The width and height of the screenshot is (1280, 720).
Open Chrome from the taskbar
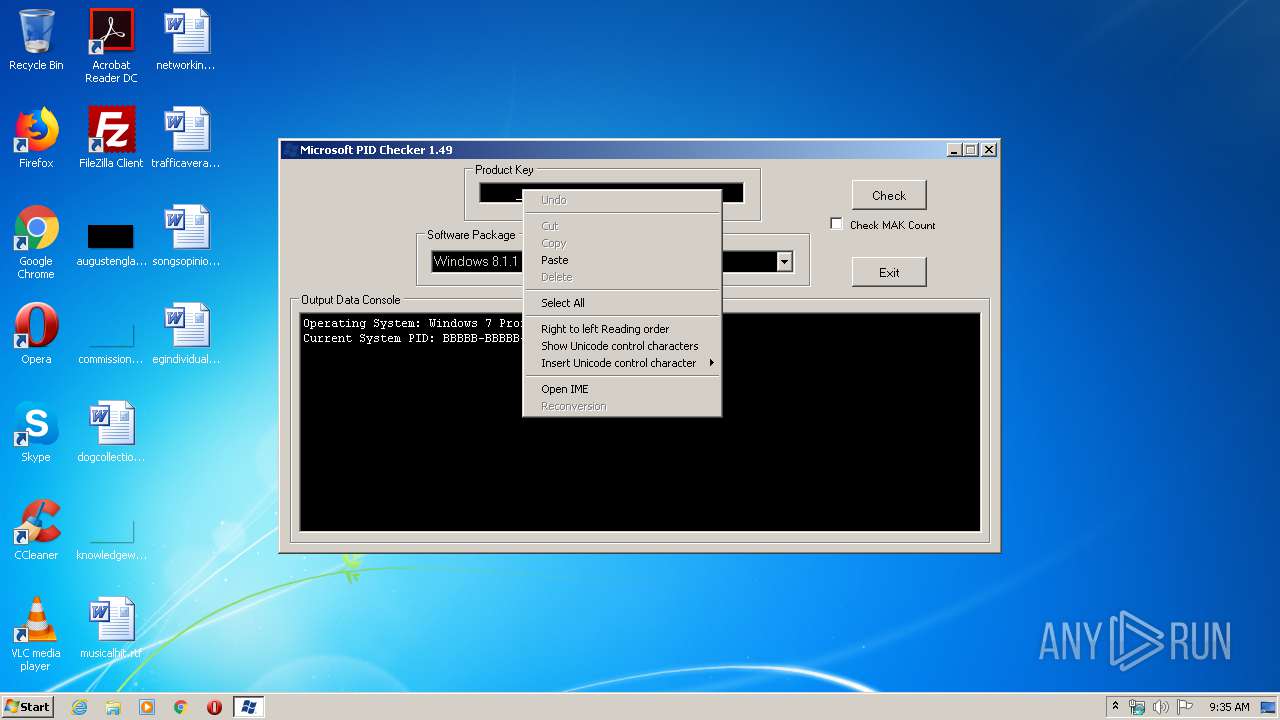pyautogui.click(x=181, y=707)
